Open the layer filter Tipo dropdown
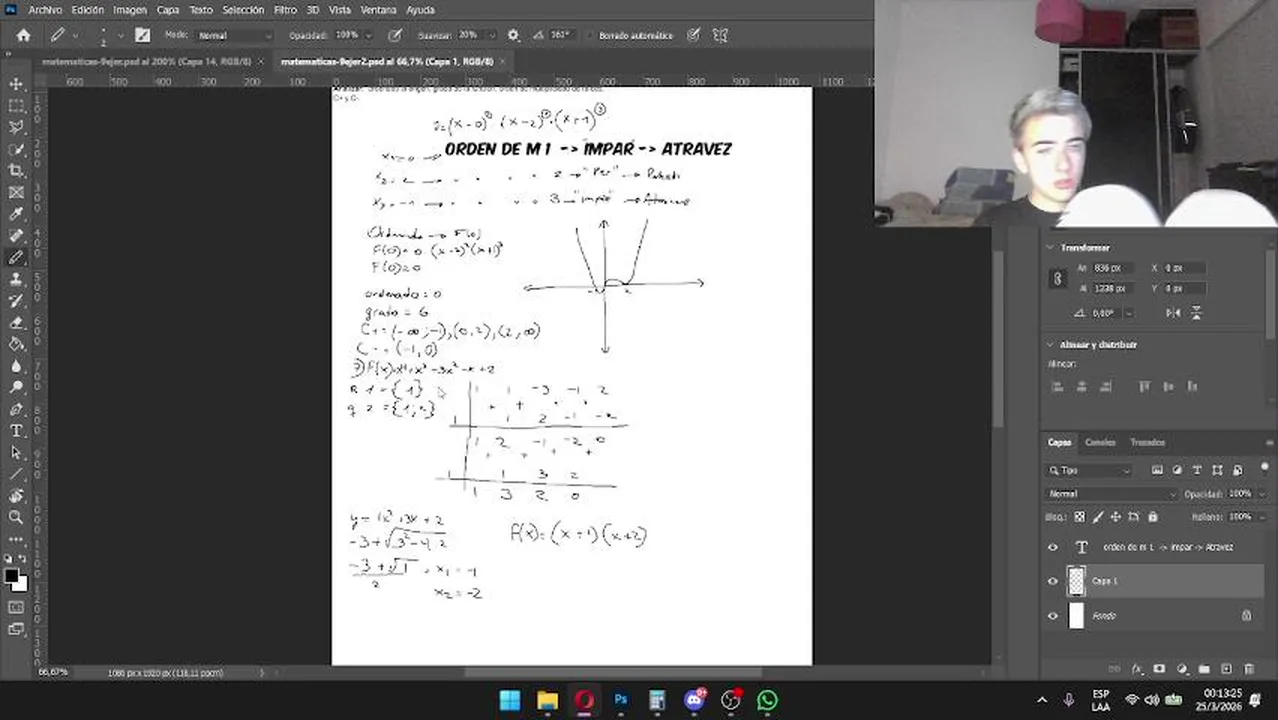 pos(1089,470)
